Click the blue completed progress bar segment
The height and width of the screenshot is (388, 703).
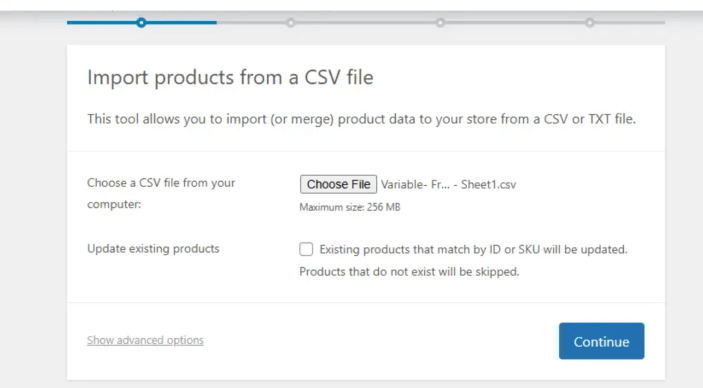click(142, 22)
